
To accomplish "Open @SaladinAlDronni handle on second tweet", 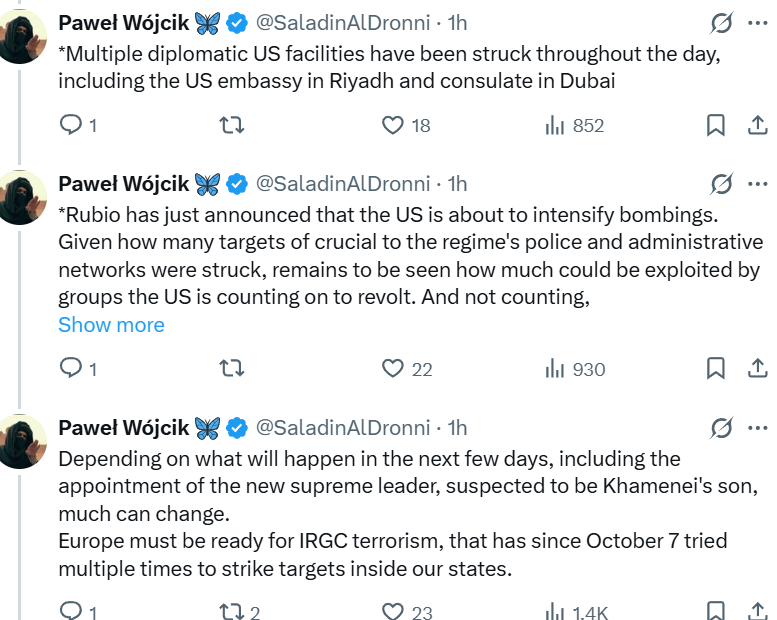I will pos(343,184).
